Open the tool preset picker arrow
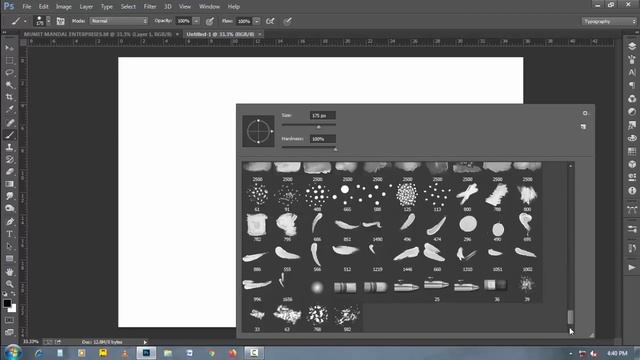Screen dimensions: 640x360 click(25, 21)
